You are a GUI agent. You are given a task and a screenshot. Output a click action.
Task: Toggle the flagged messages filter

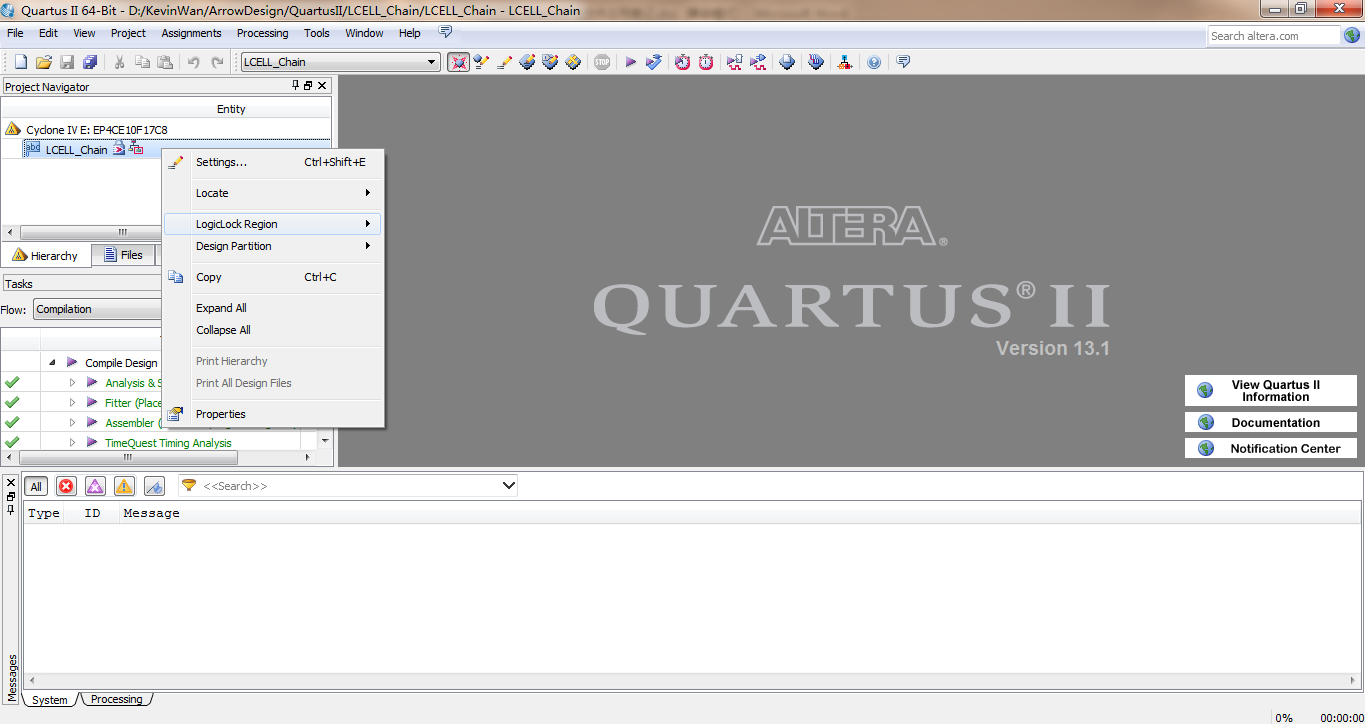click(154, 487)
